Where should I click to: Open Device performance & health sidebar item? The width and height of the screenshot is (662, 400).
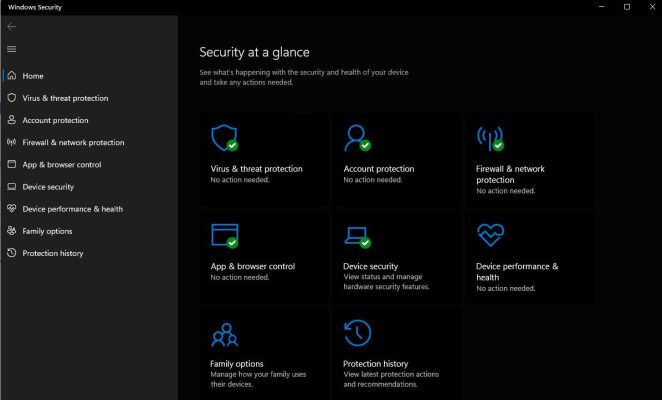(72, 209)
